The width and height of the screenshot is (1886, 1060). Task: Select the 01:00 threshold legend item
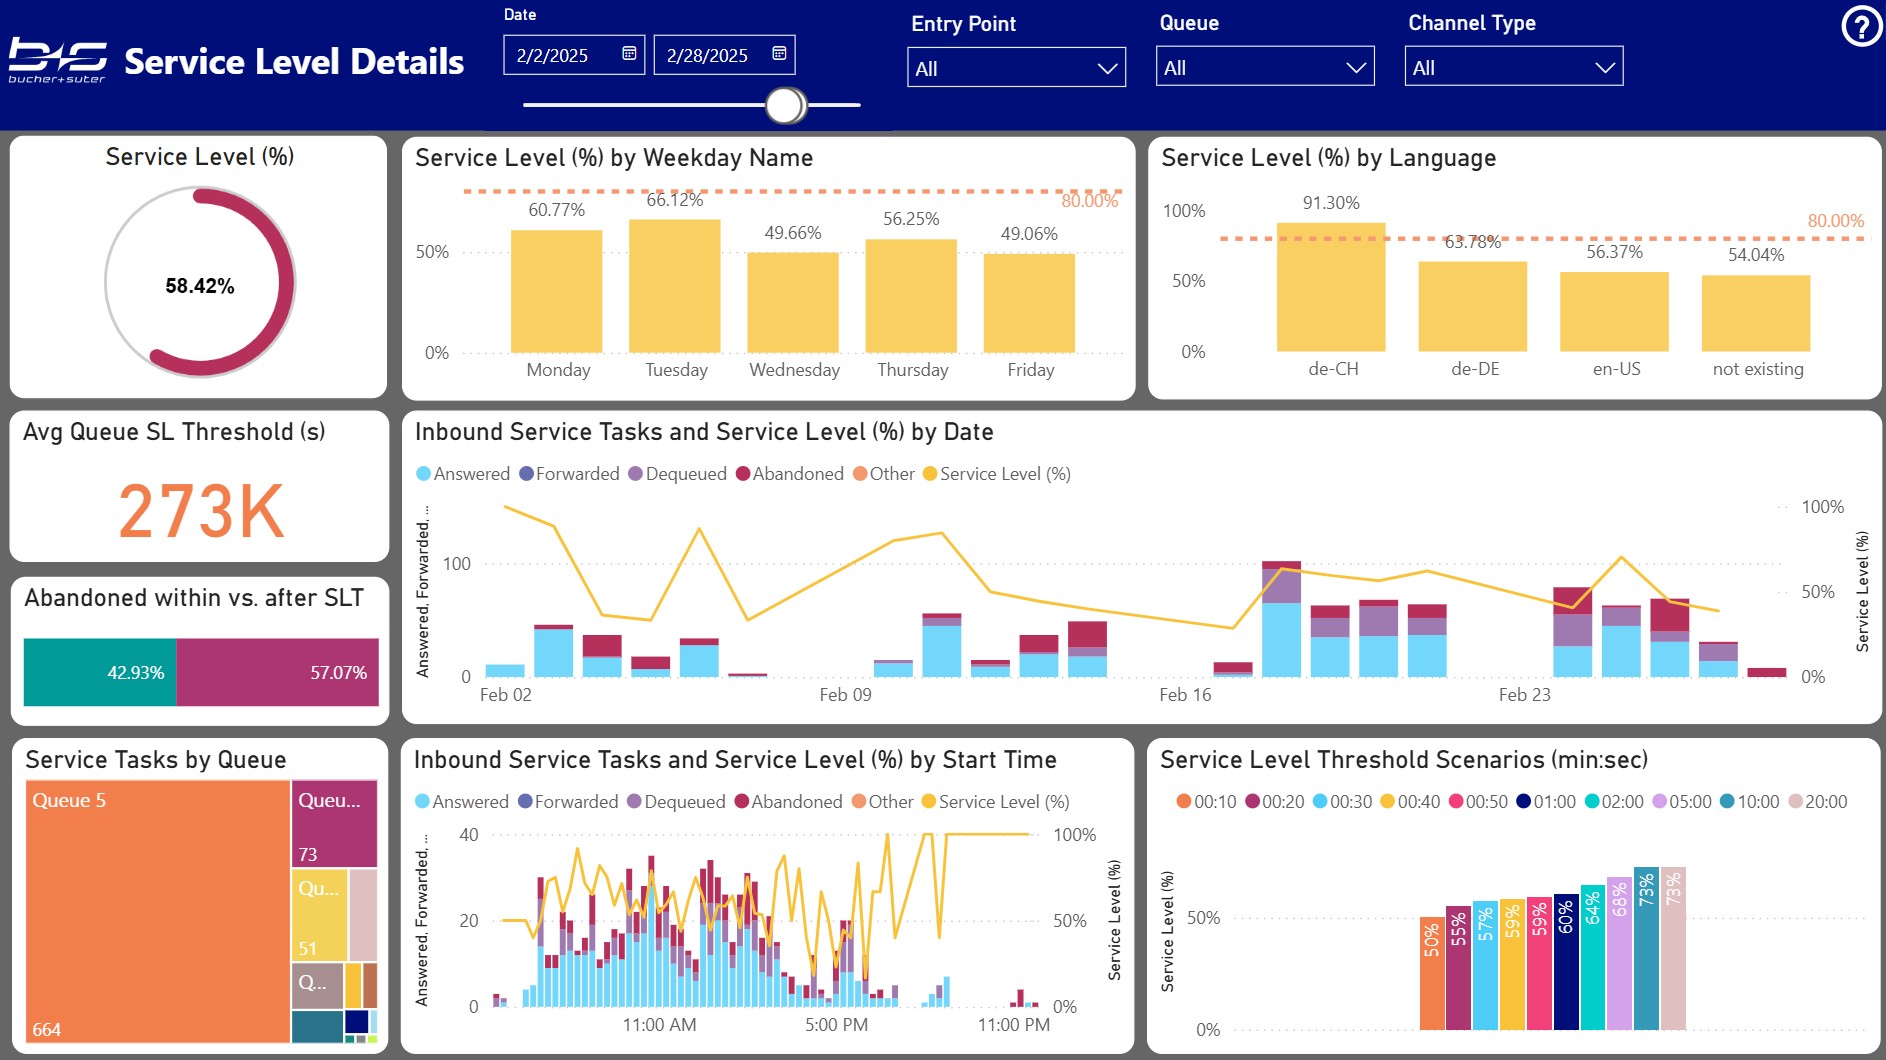[1545, 802]
